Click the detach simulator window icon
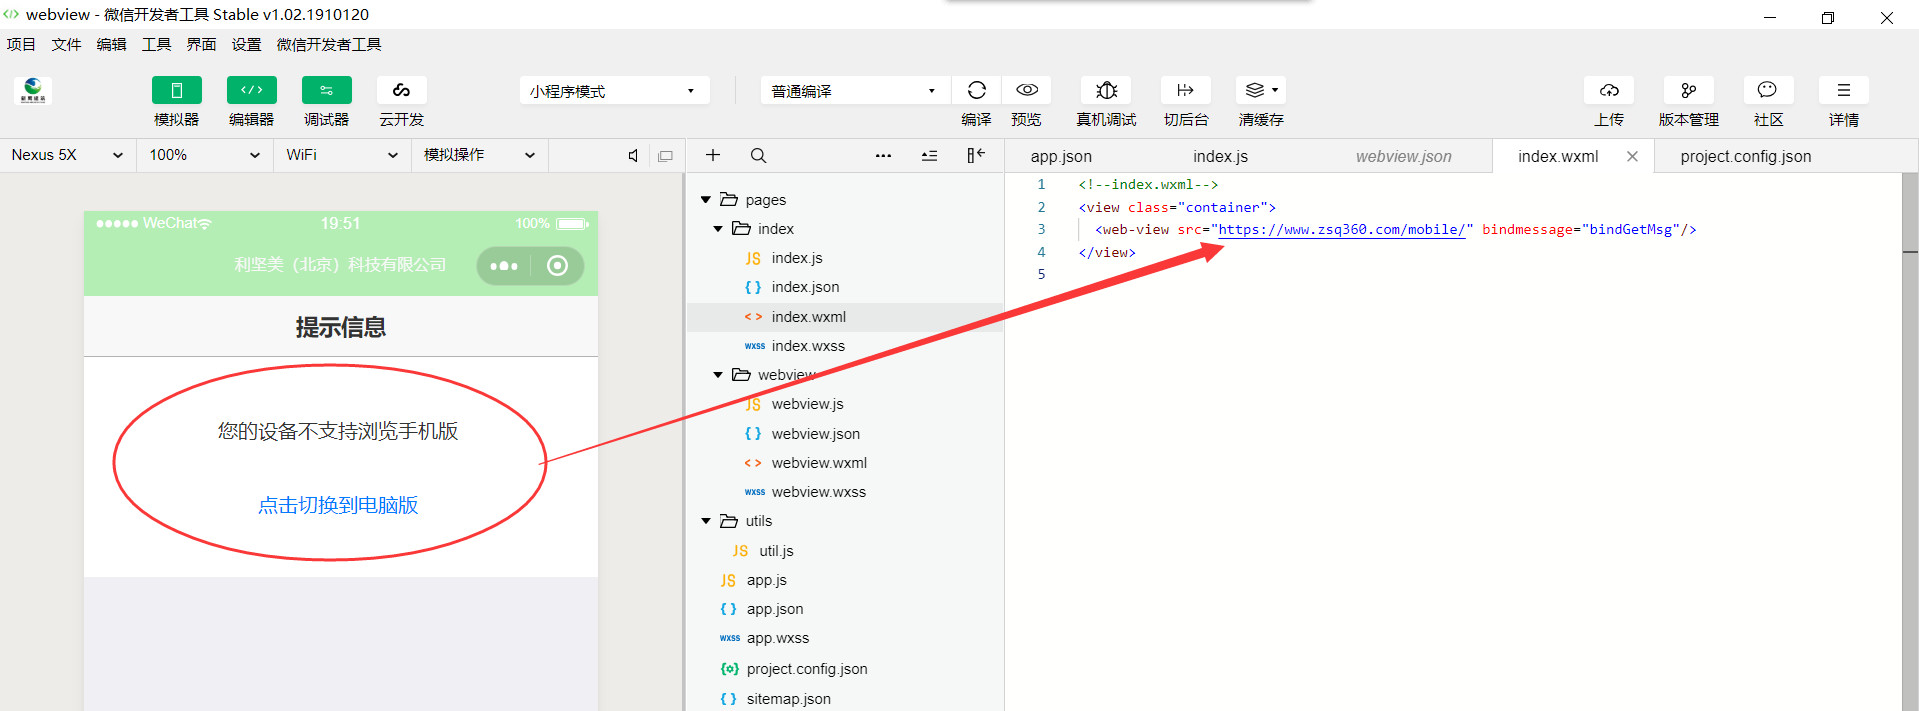This screenshot has height=711, width=1919. click(x=666, y=156)
